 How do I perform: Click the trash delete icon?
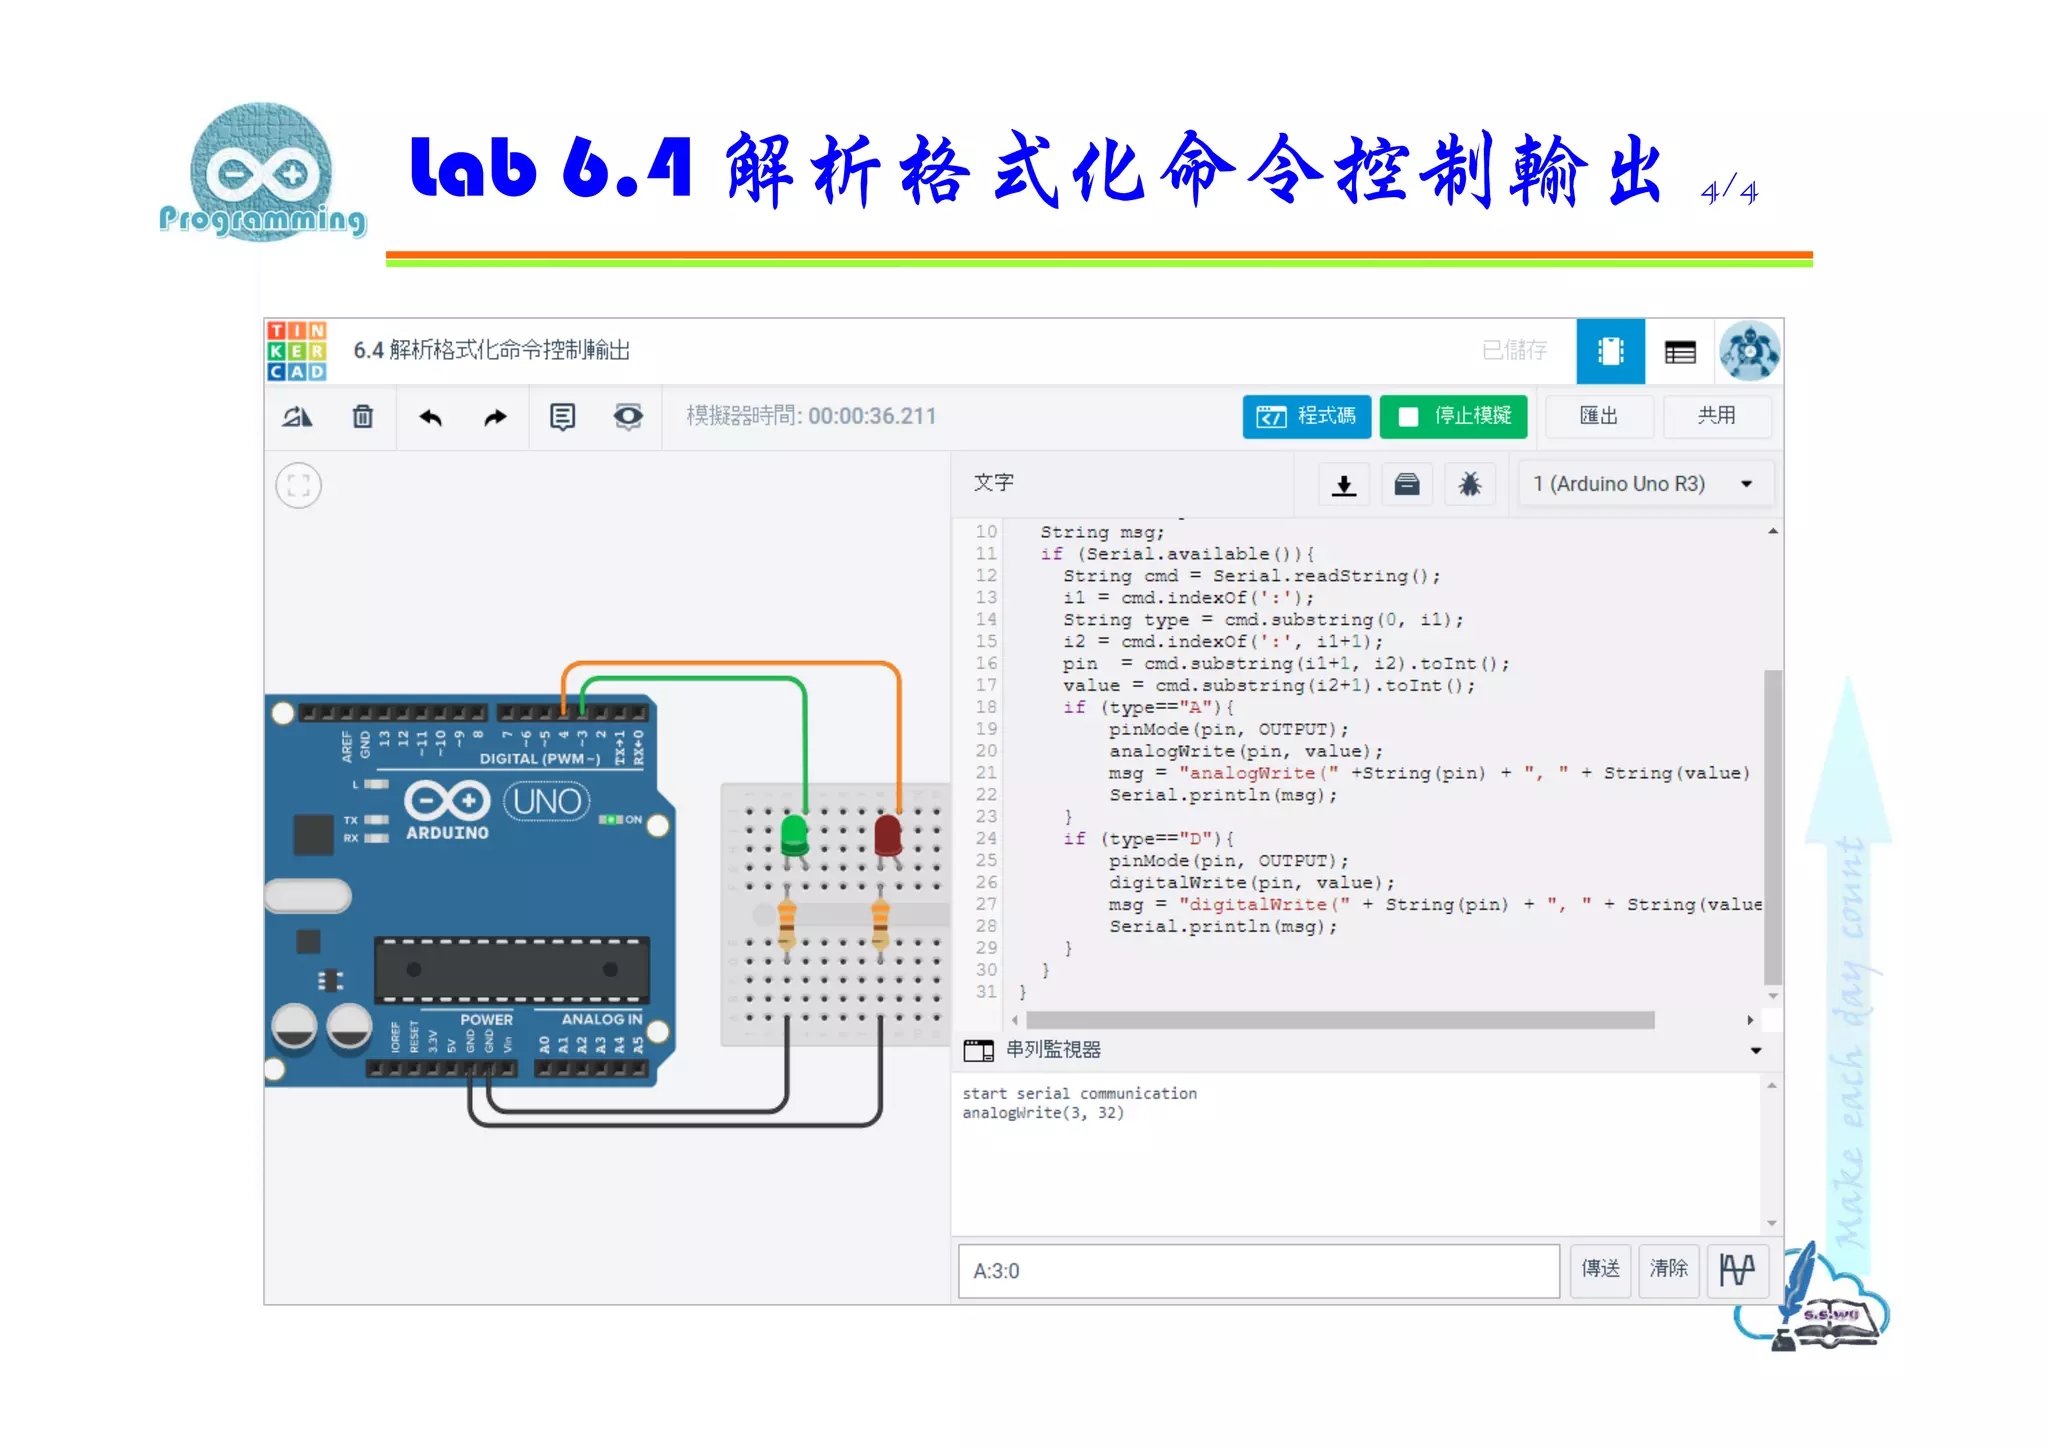(363, 417)
